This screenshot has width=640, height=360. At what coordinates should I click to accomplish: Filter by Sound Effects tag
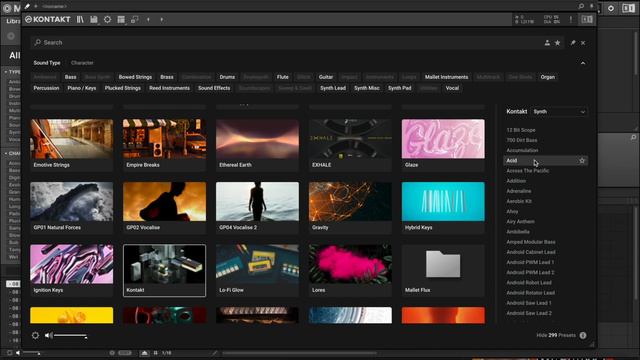214,88
